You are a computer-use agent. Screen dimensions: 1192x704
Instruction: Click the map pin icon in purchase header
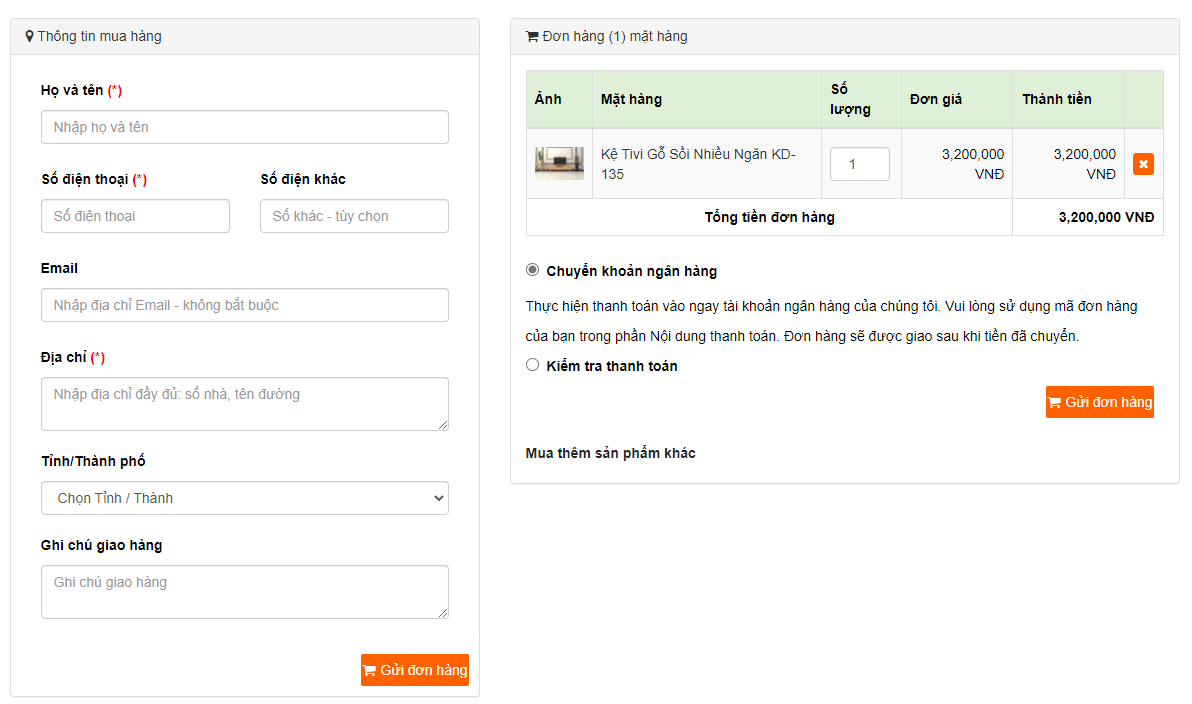pos(29,37)
